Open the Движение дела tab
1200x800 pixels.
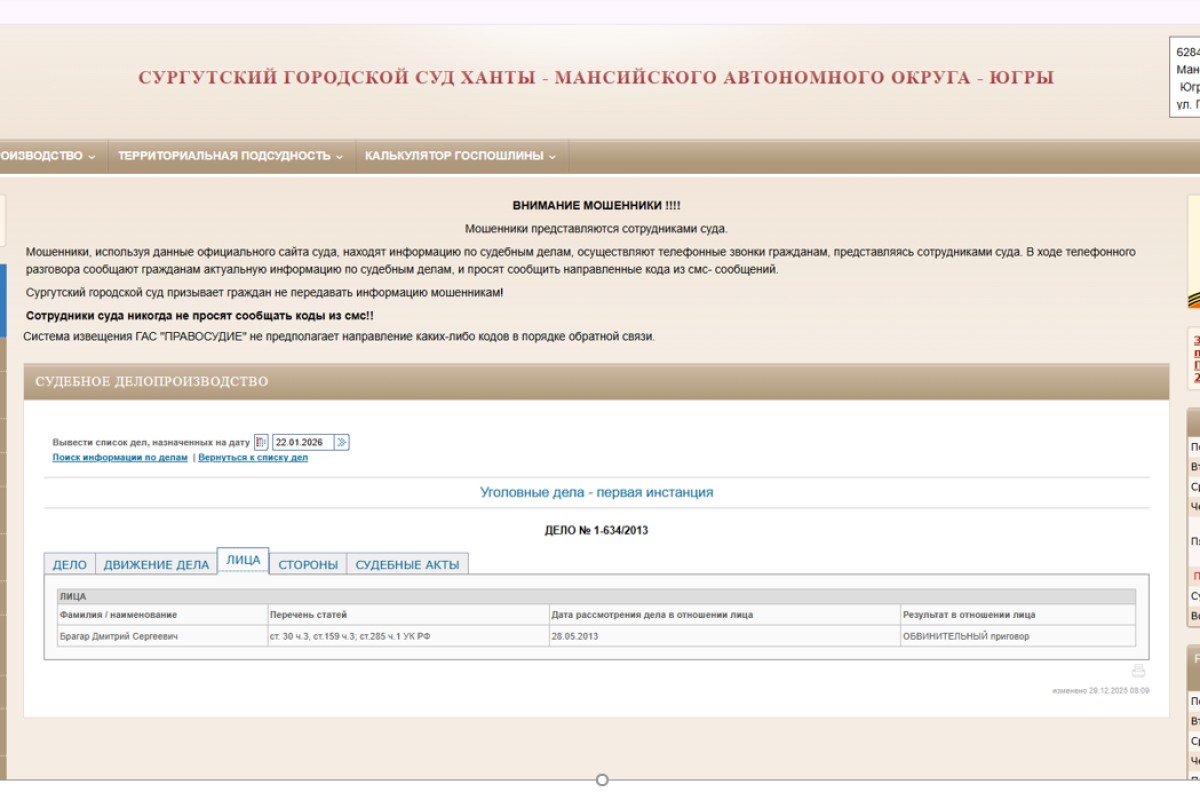pos(156,565)
